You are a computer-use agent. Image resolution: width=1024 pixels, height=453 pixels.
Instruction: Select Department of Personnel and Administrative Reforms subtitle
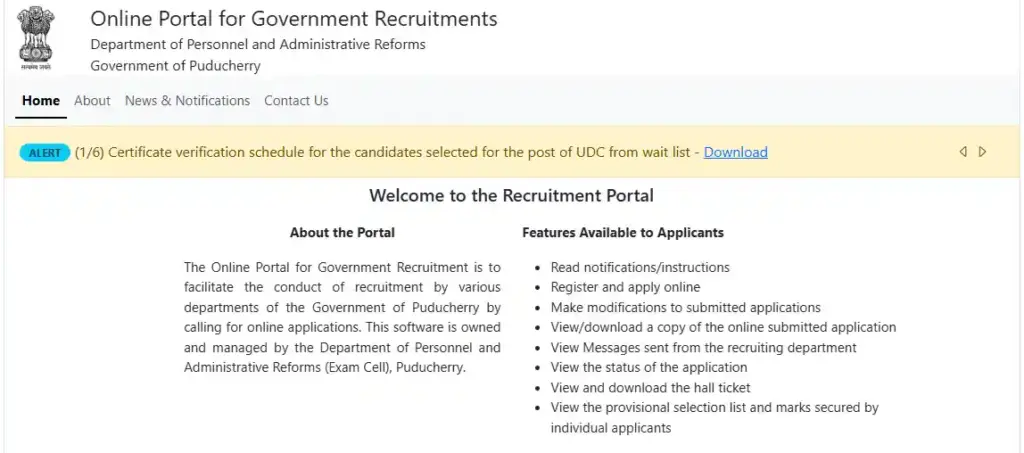click(x=257, y=44)
